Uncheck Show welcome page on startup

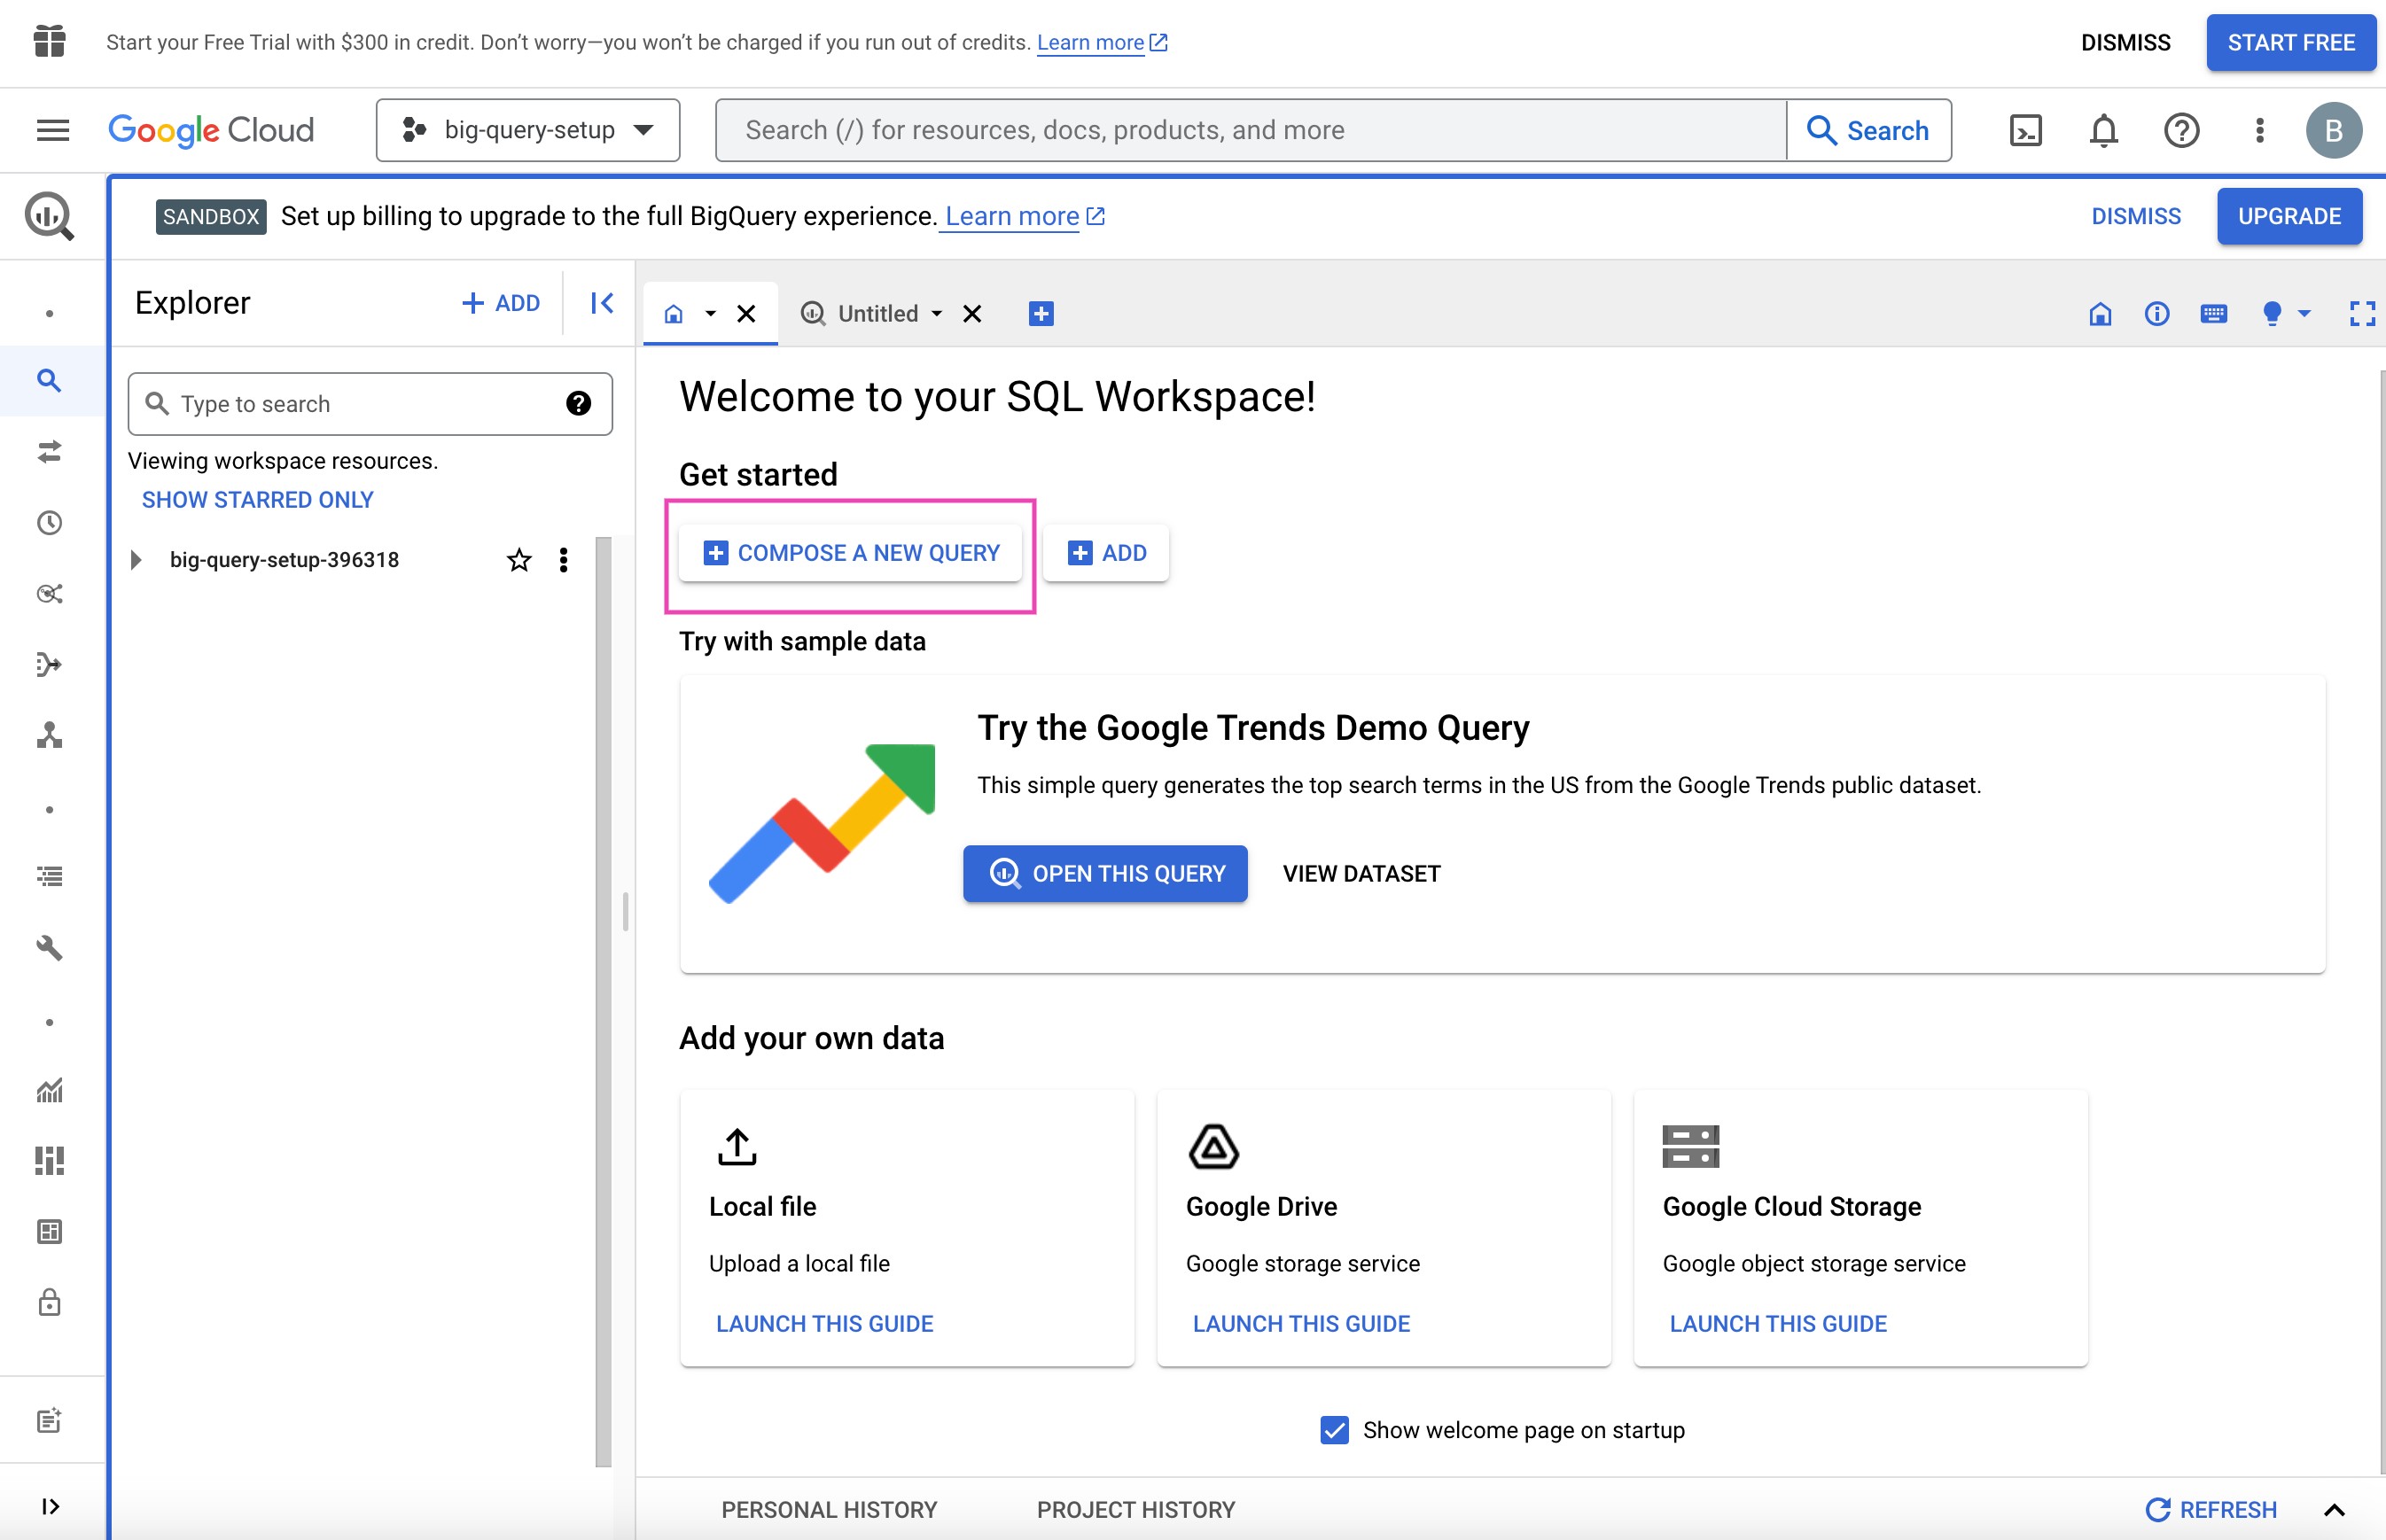click(1334, 1430)
